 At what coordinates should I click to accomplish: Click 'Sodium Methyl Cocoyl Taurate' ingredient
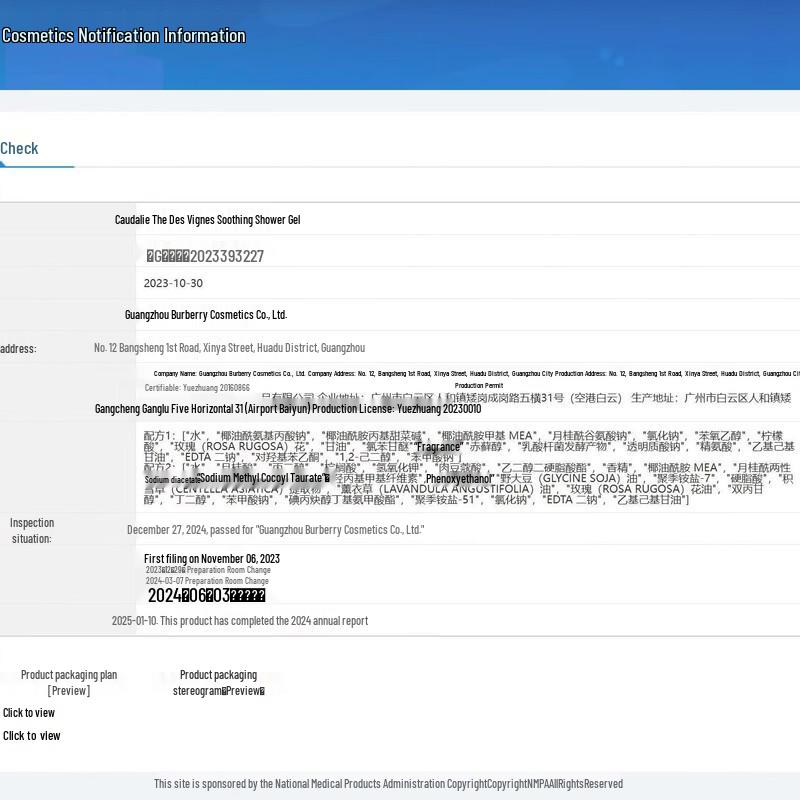[x=262, y=479]
